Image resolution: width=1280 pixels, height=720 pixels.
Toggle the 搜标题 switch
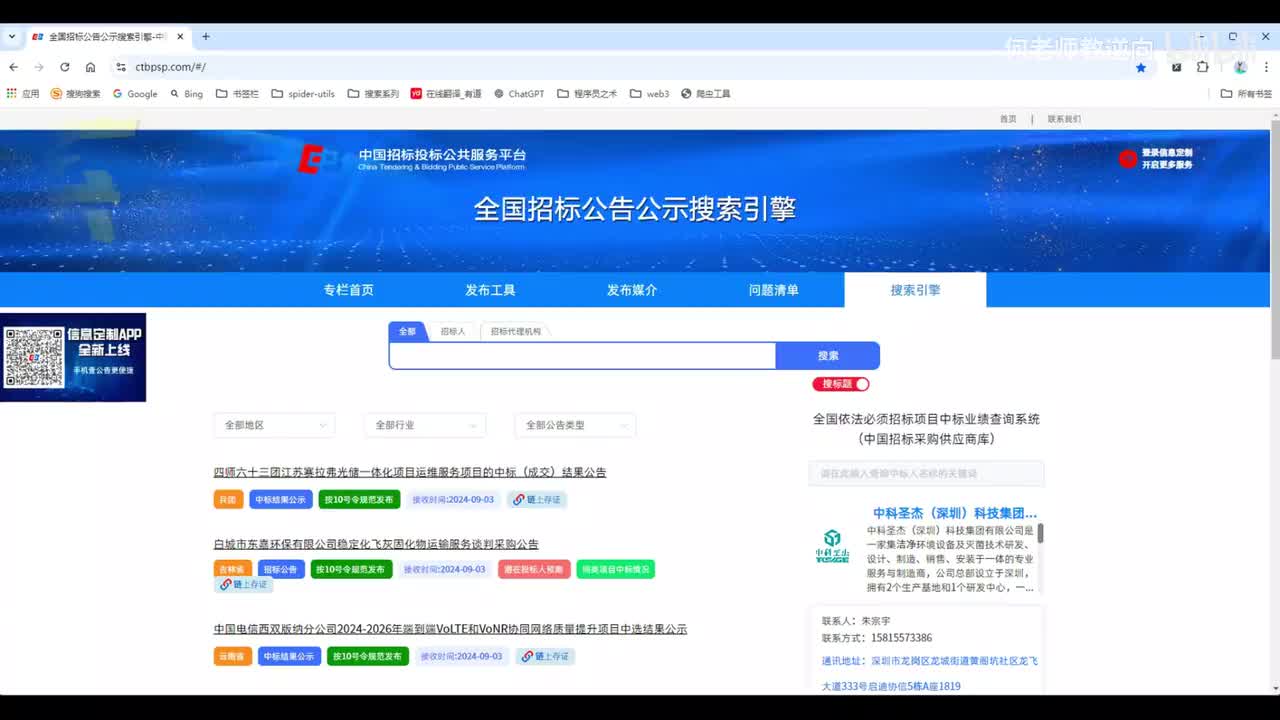(x=841, y=384)
